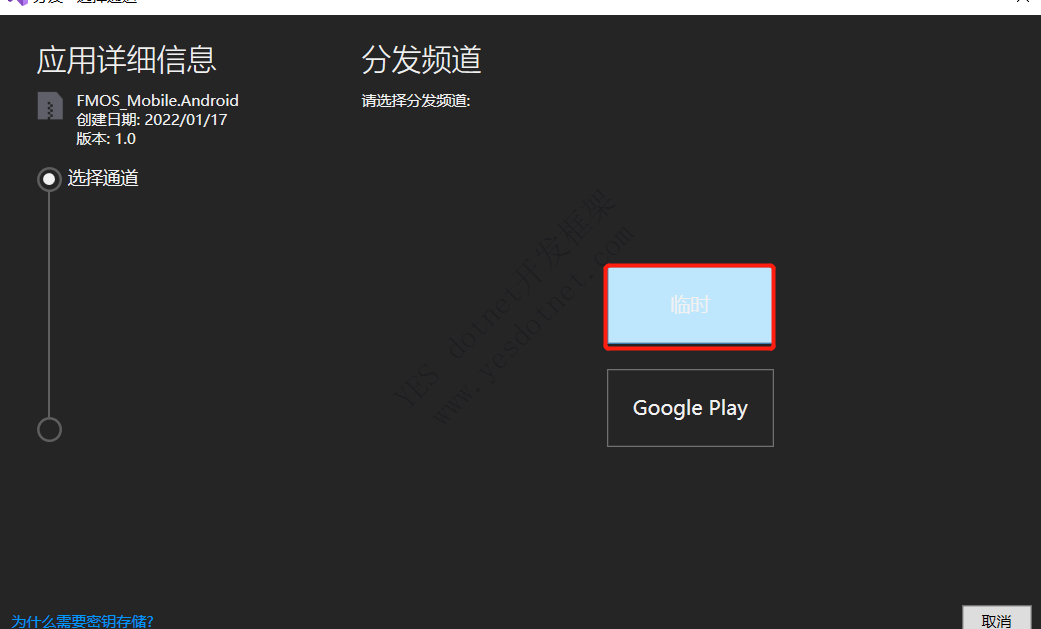Click the FMOS_Mobile.Android archive file icon
1041x629 pixels.
coord(50,106)
